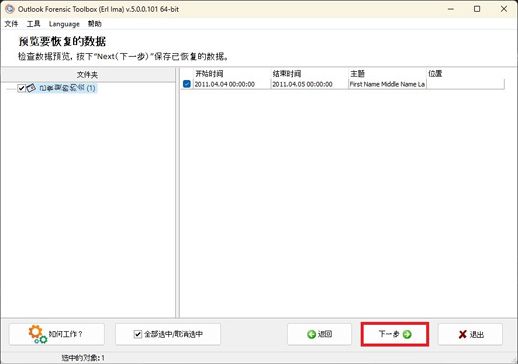Viewport: 518px width, 364px height.
Task: Click the 返回 (Back) button
Action: click(319, 334)
